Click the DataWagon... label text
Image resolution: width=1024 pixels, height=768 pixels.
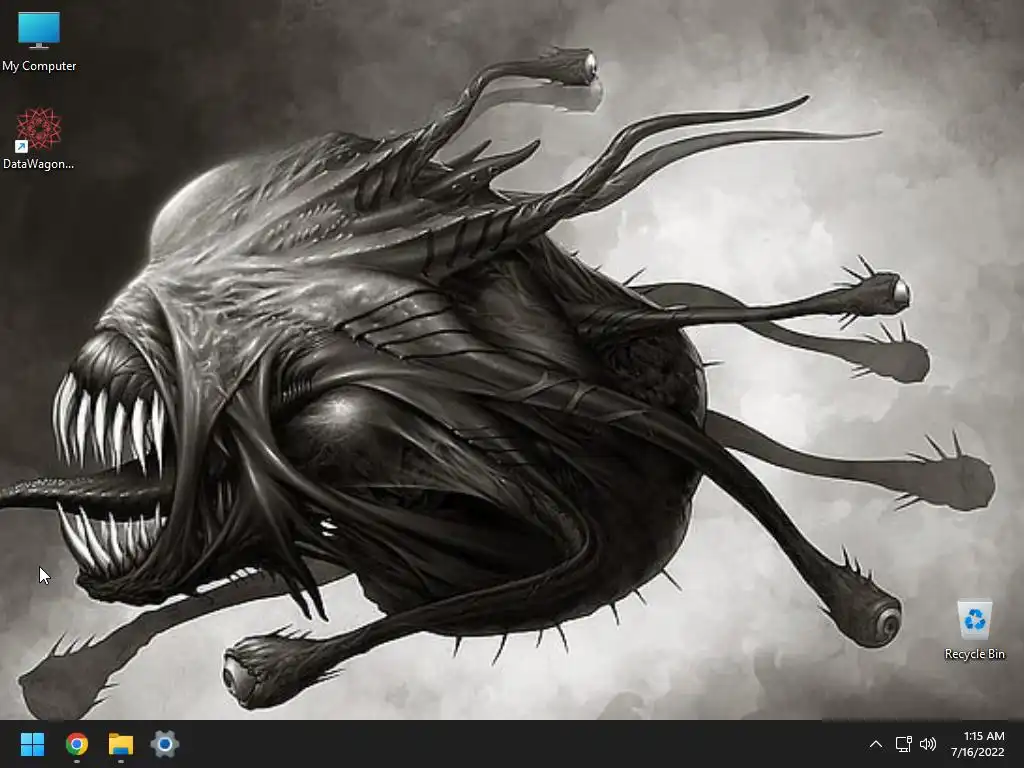[39, 164]
